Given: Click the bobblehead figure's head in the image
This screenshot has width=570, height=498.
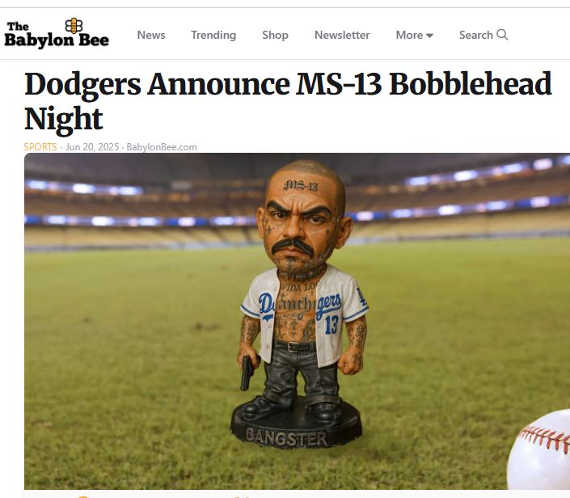Looking at the screenshot, I should [305, 217].
